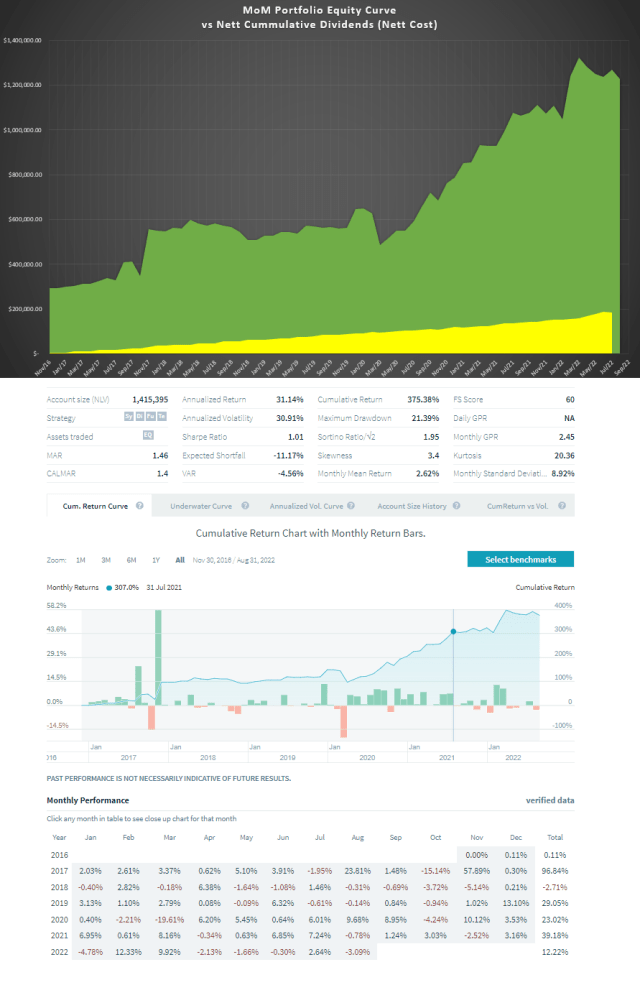Image resolution: width=640 pixels, height=985 pixels.
Task: Click the 'Di' strategy tag icon
Action: point(139,416)
